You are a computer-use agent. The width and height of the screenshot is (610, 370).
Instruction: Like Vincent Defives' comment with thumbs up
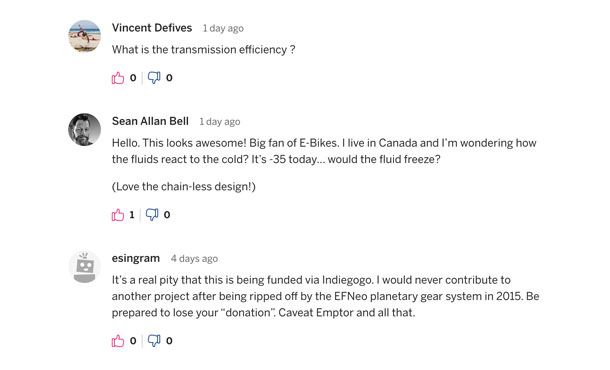(x=118, y=78)
